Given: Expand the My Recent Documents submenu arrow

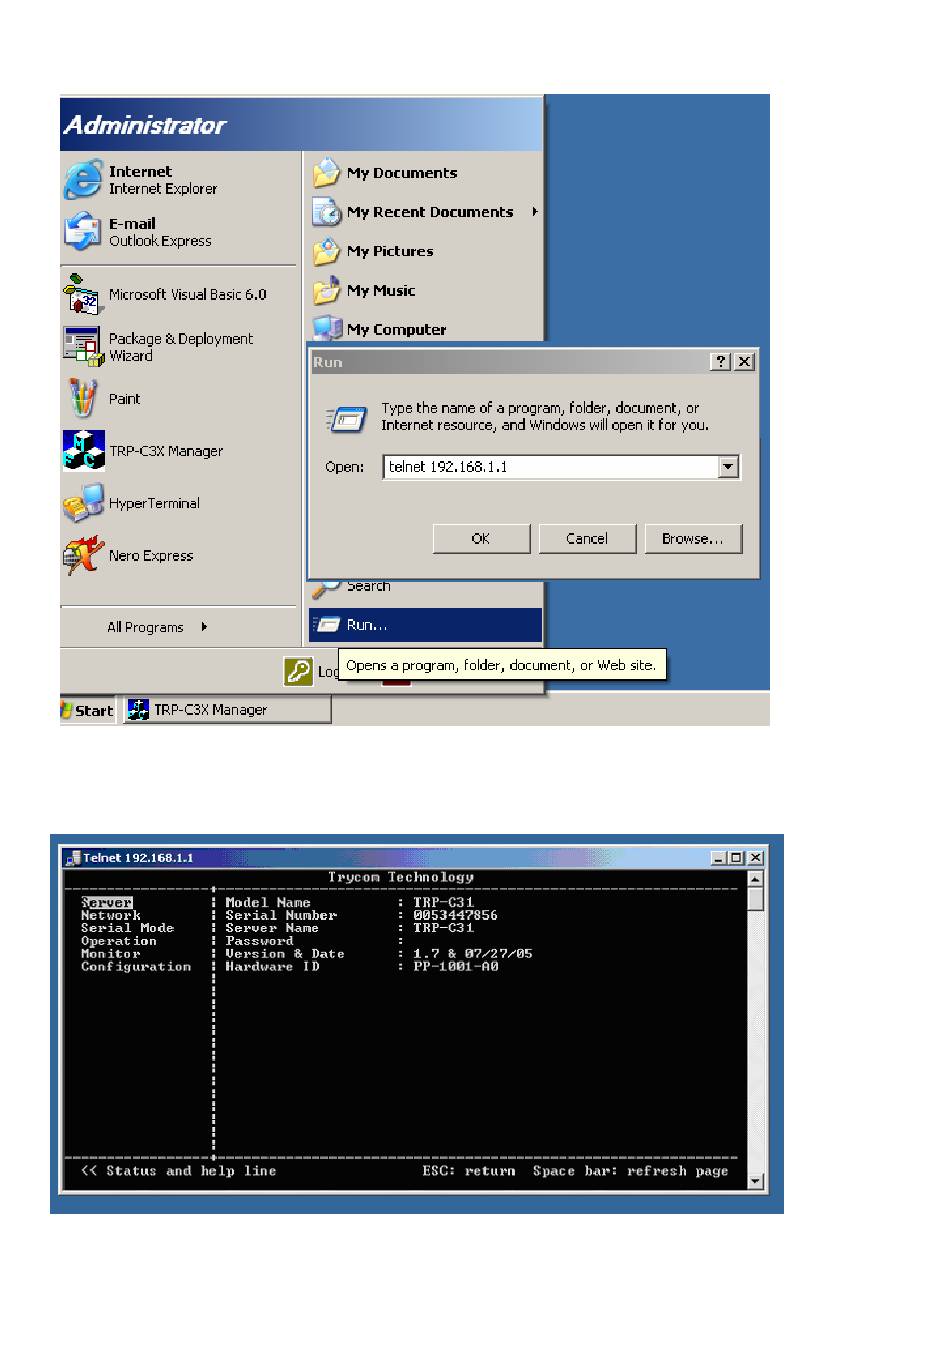Looking at the screenshot, I should pos(535,212).
